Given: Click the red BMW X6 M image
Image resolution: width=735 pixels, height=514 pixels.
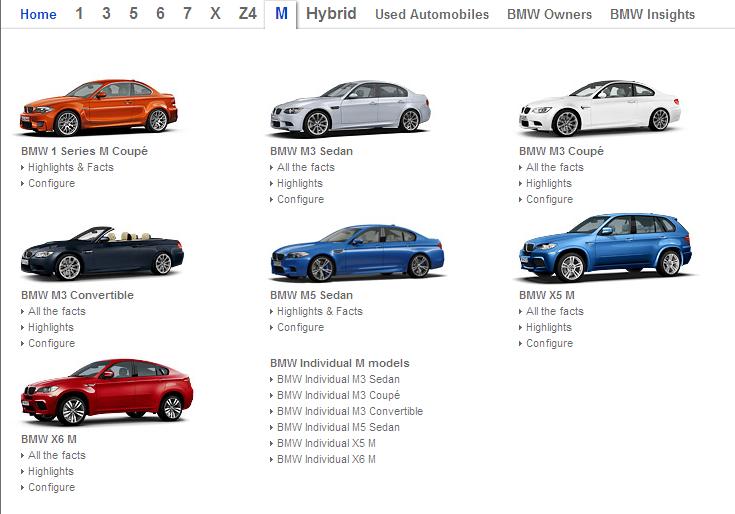Looking at the screenshot, I should tap(105, 393).
